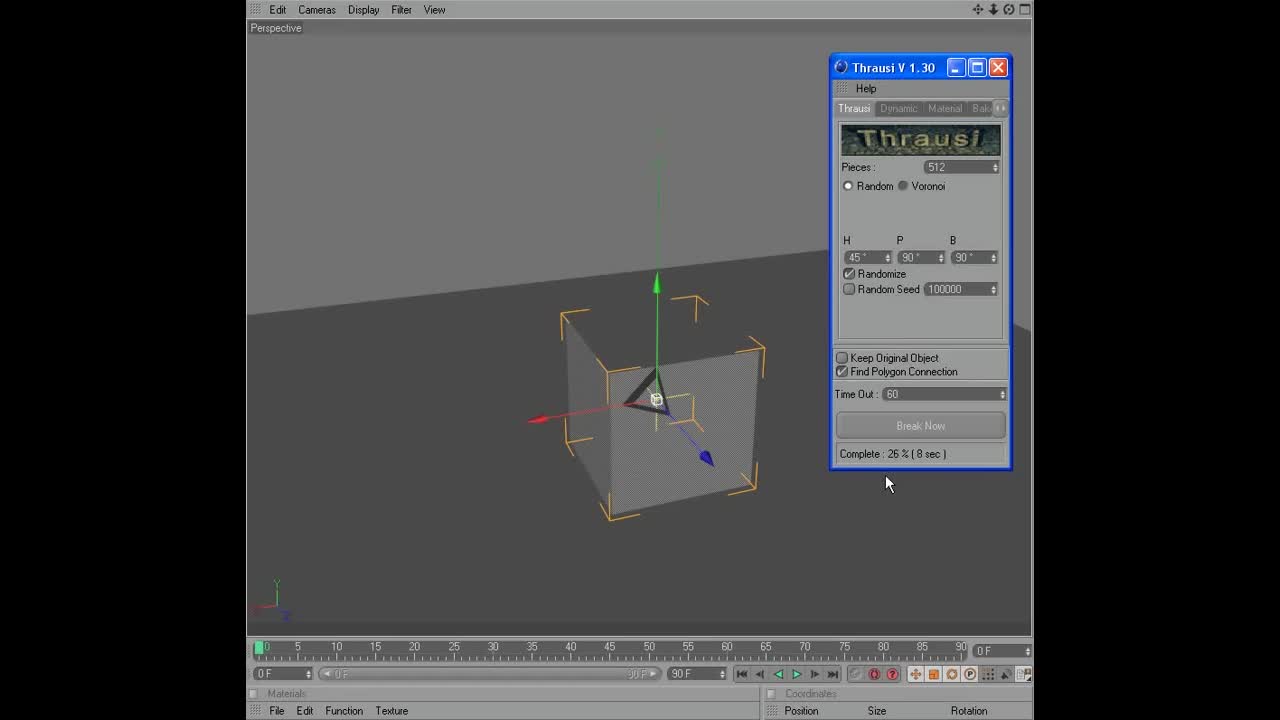Jump to the end of animation
Screen dimensions: 1280x720
click(x=833, y=674)
